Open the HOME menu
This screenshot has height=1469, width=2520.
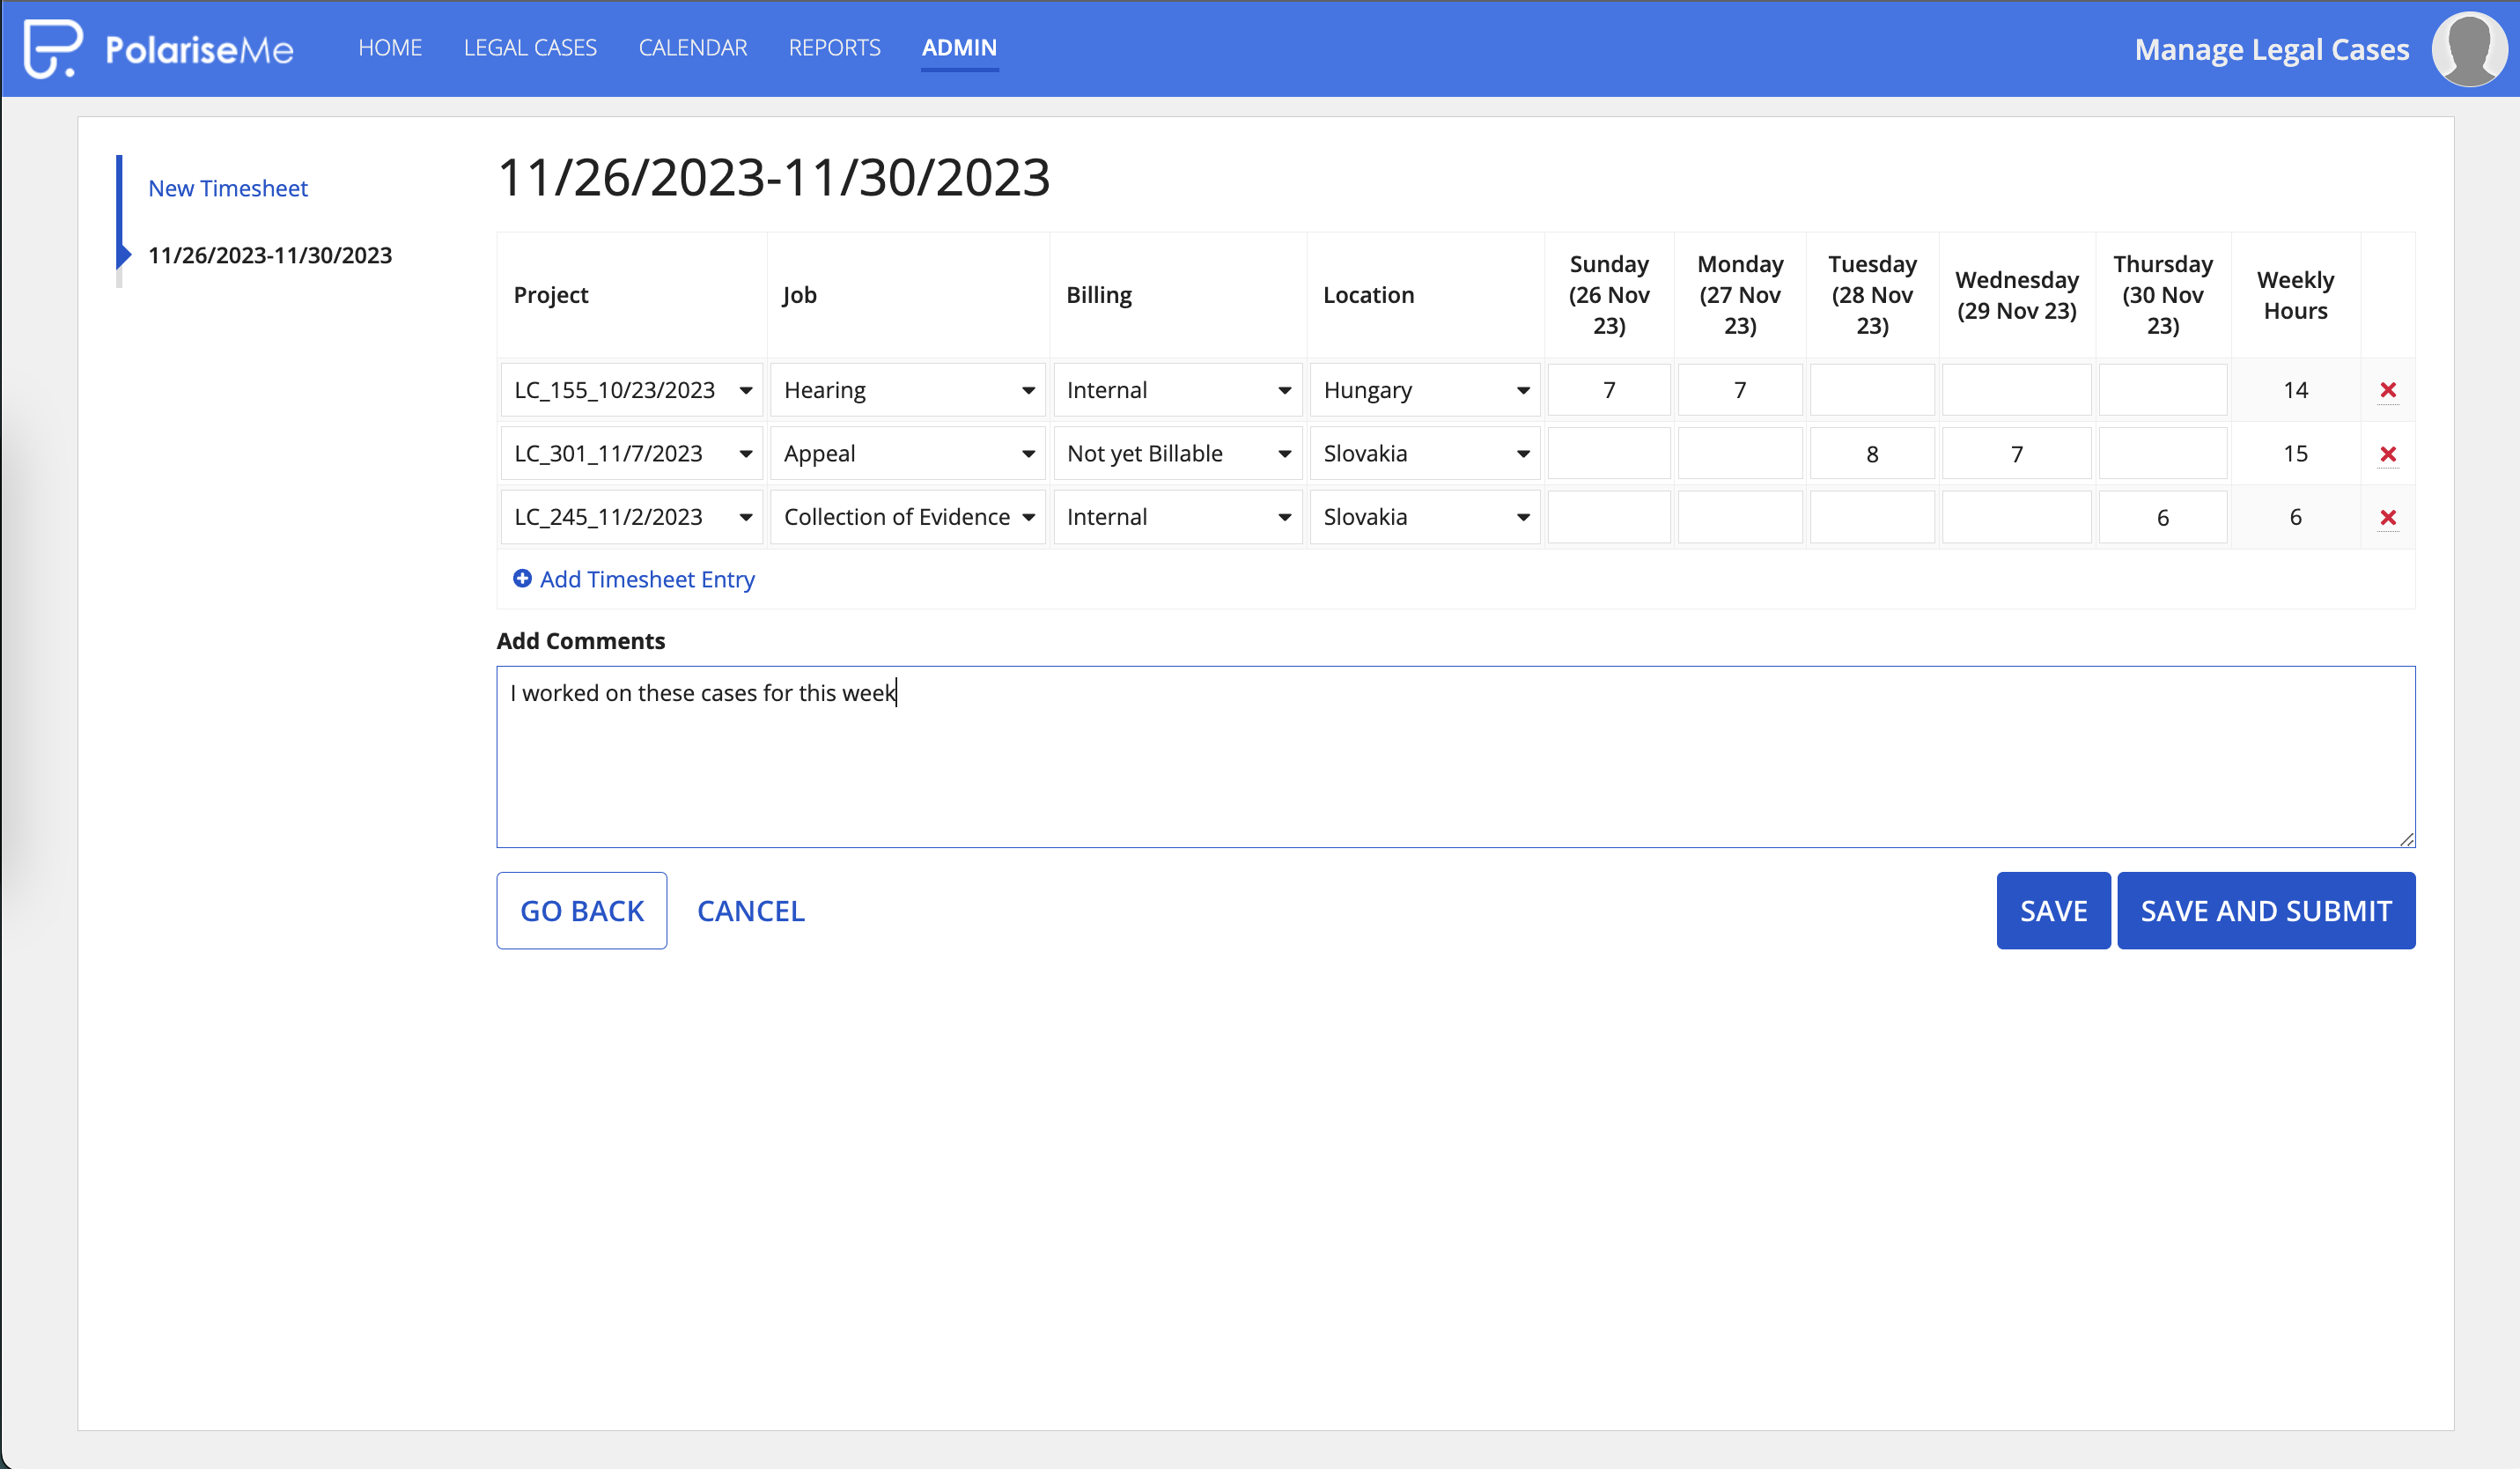click(x=390, y=47)
